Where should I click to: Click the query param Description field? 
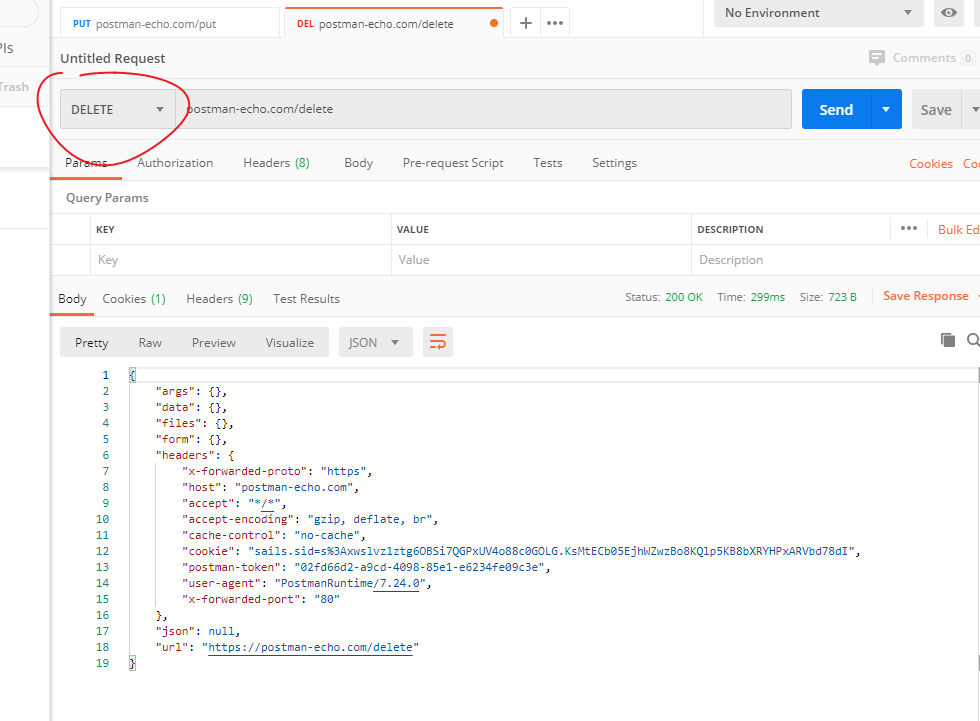(x=835, y=260)
